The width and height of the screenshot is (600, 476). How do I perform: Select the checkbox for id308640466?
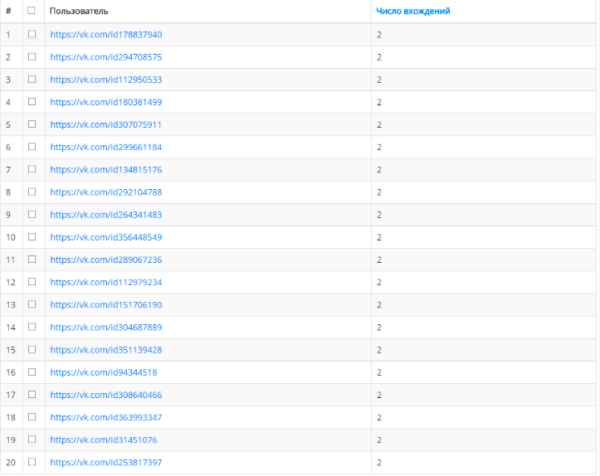click(32, 394)
